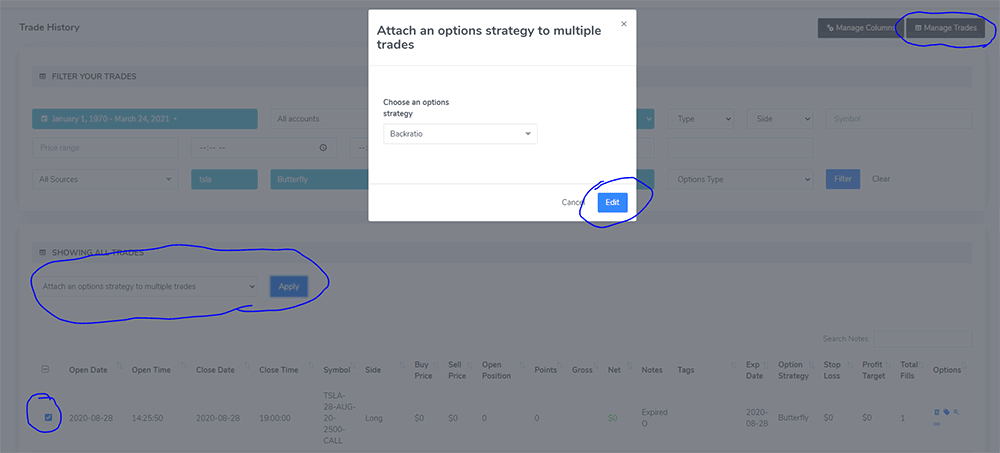Open the Butterfly strategy filter

(319, 179)
